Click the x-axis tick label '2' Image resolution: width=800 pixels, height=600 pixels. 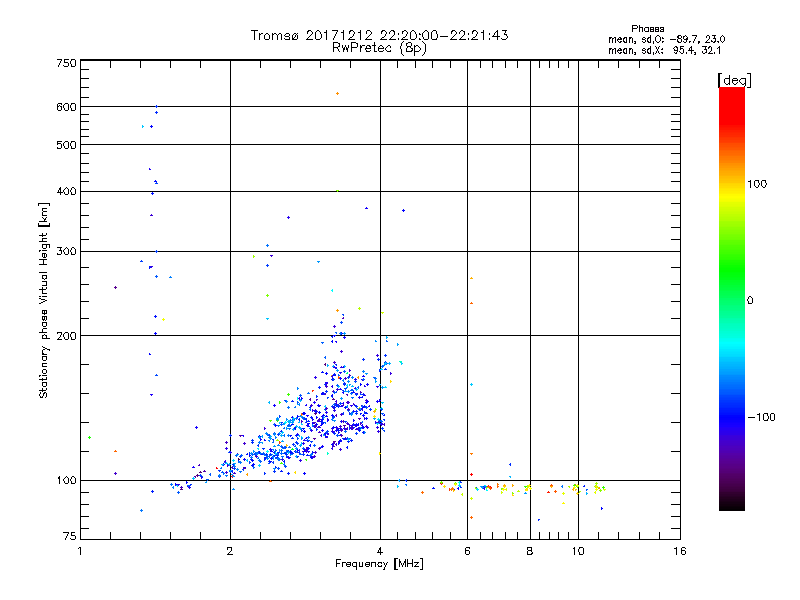coord(230,551)
